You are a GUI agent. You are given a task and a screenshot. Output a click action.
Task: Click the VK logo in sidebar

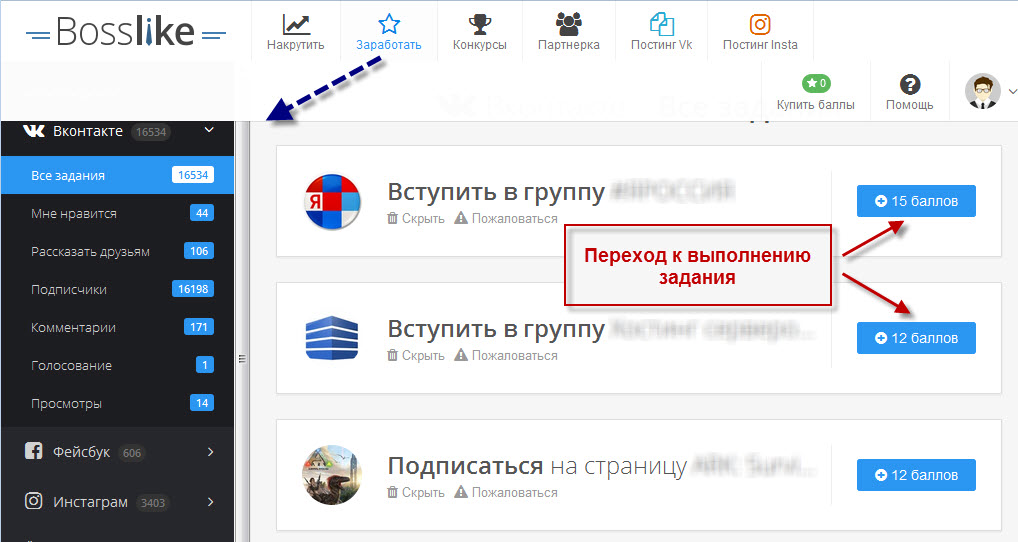point(34,131)
